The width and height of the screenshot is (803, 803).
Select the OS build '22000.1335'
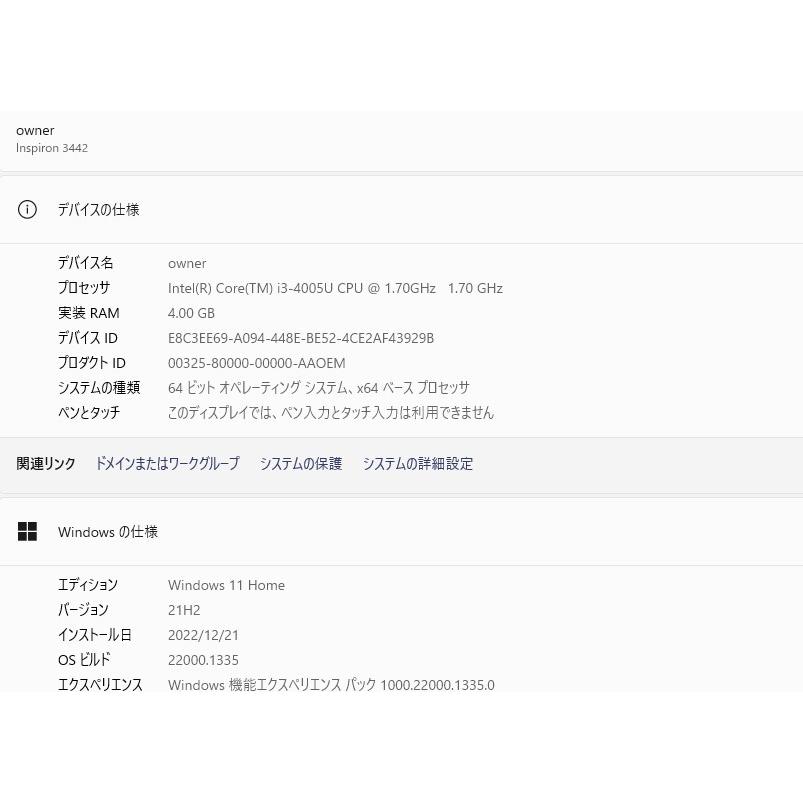(x=203, y=660)
